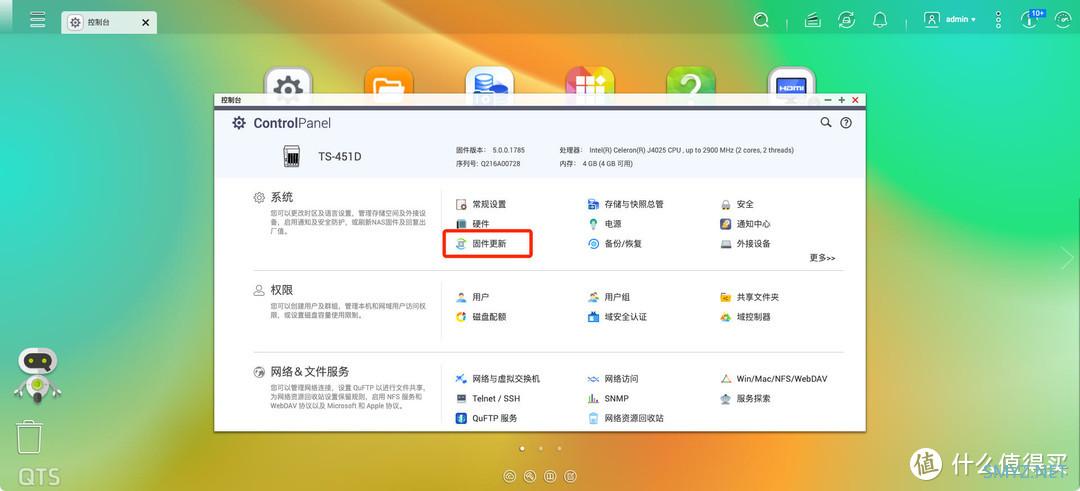The image size is (1080, 491).
Task: Open 硬件 hardware settings
Action: coord(472,224)
